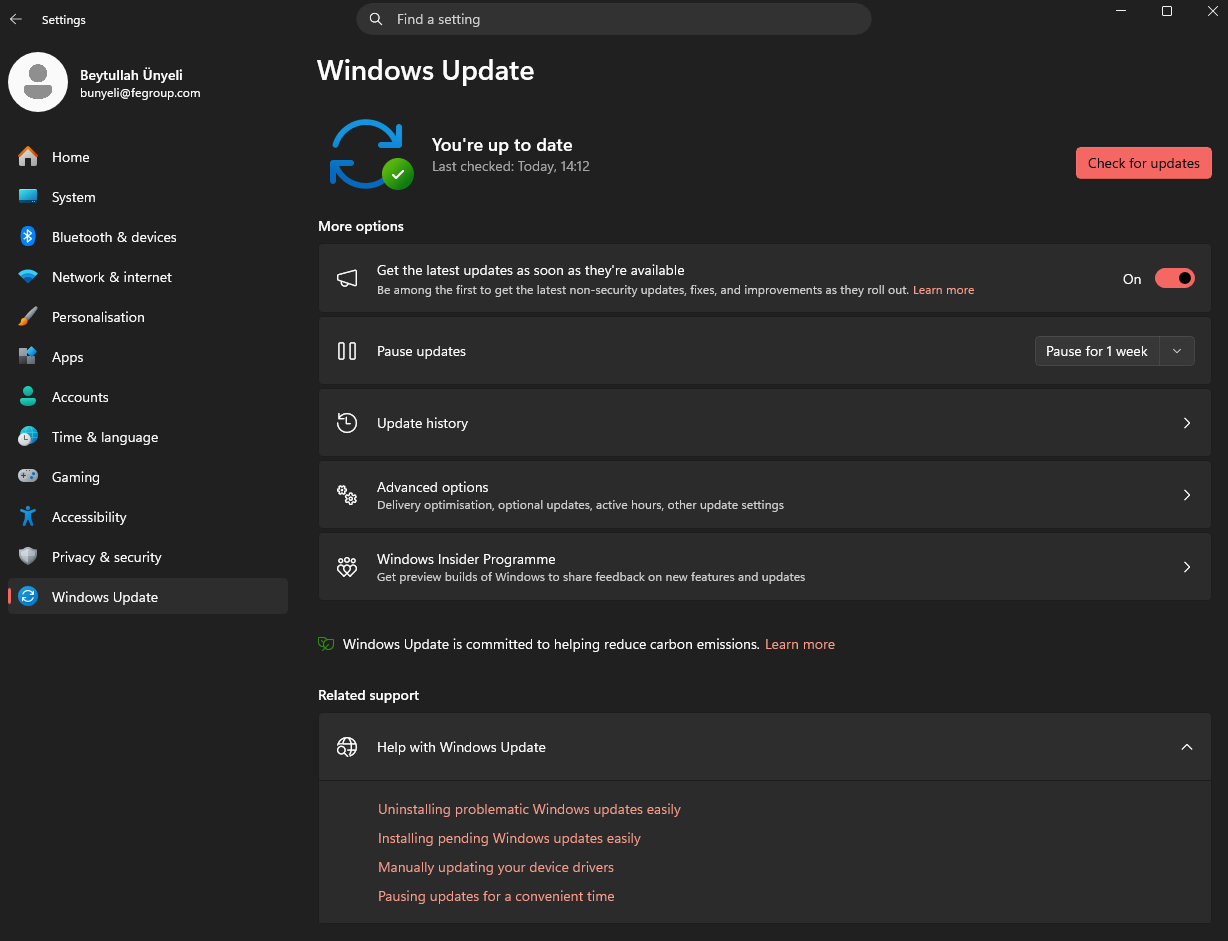Click the Time & language globe icon
Viewport: 1228px width, 941px height.
[x=28, y=437]
